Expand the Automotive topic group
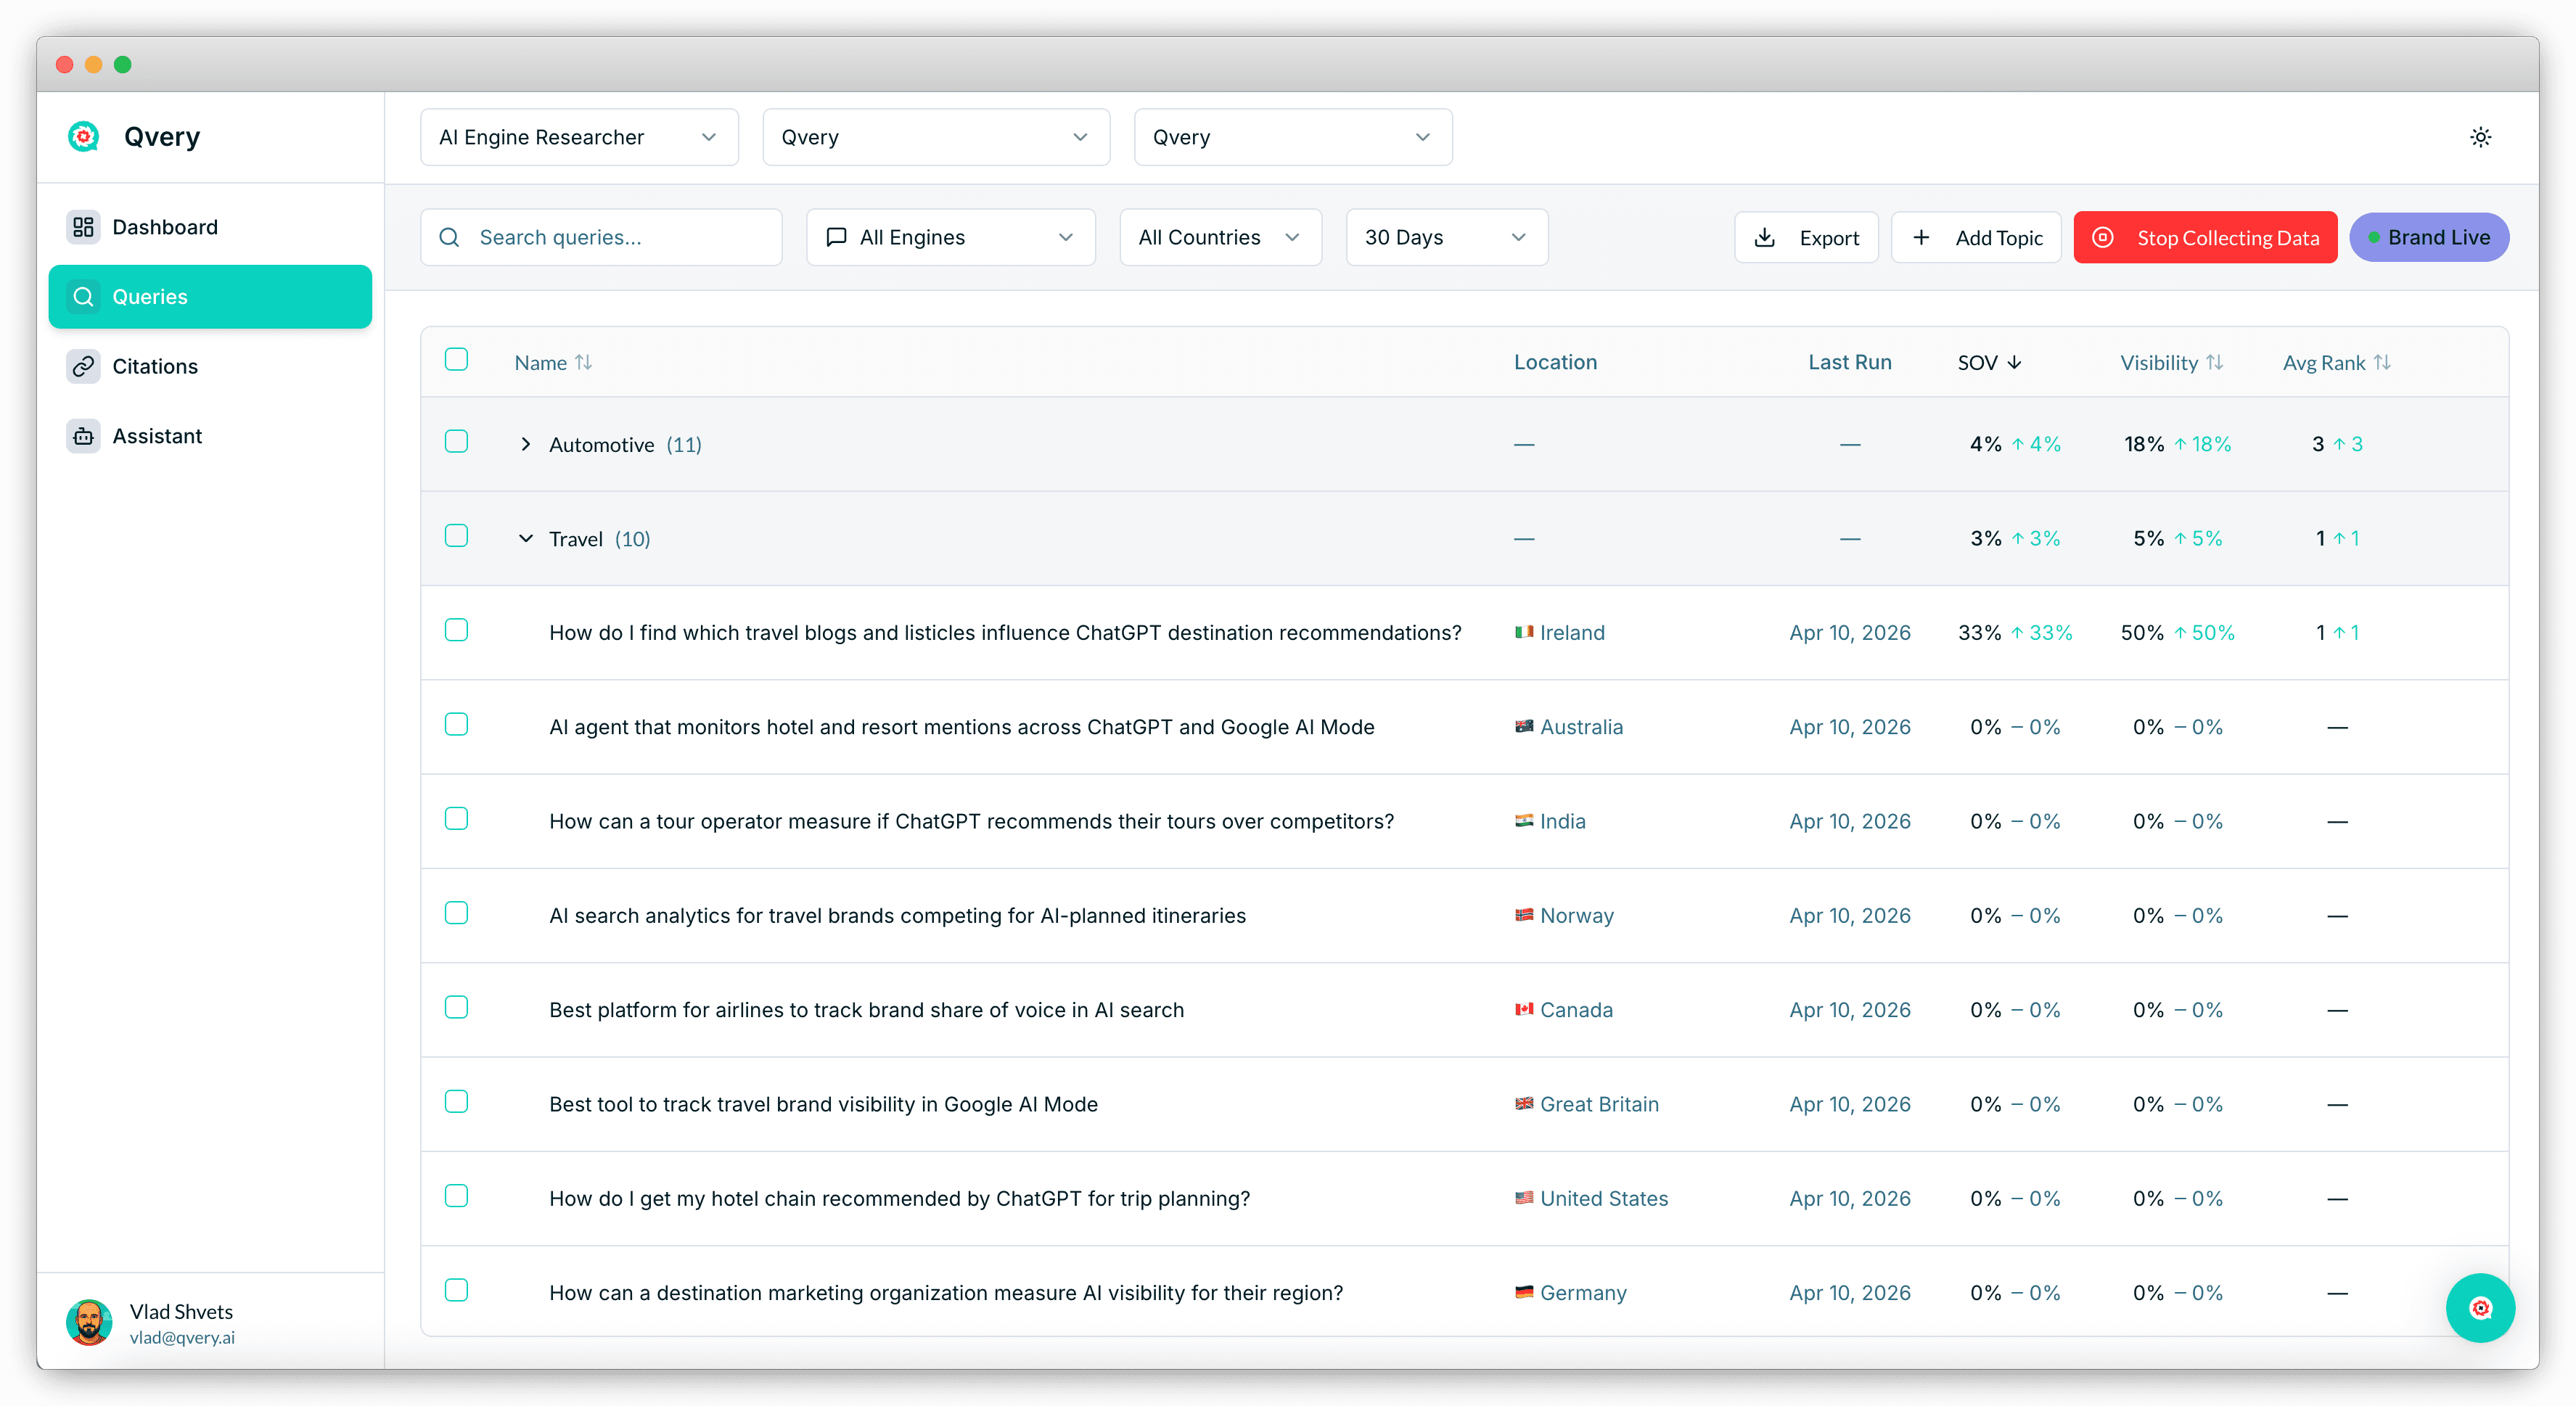 click(526, 444)
